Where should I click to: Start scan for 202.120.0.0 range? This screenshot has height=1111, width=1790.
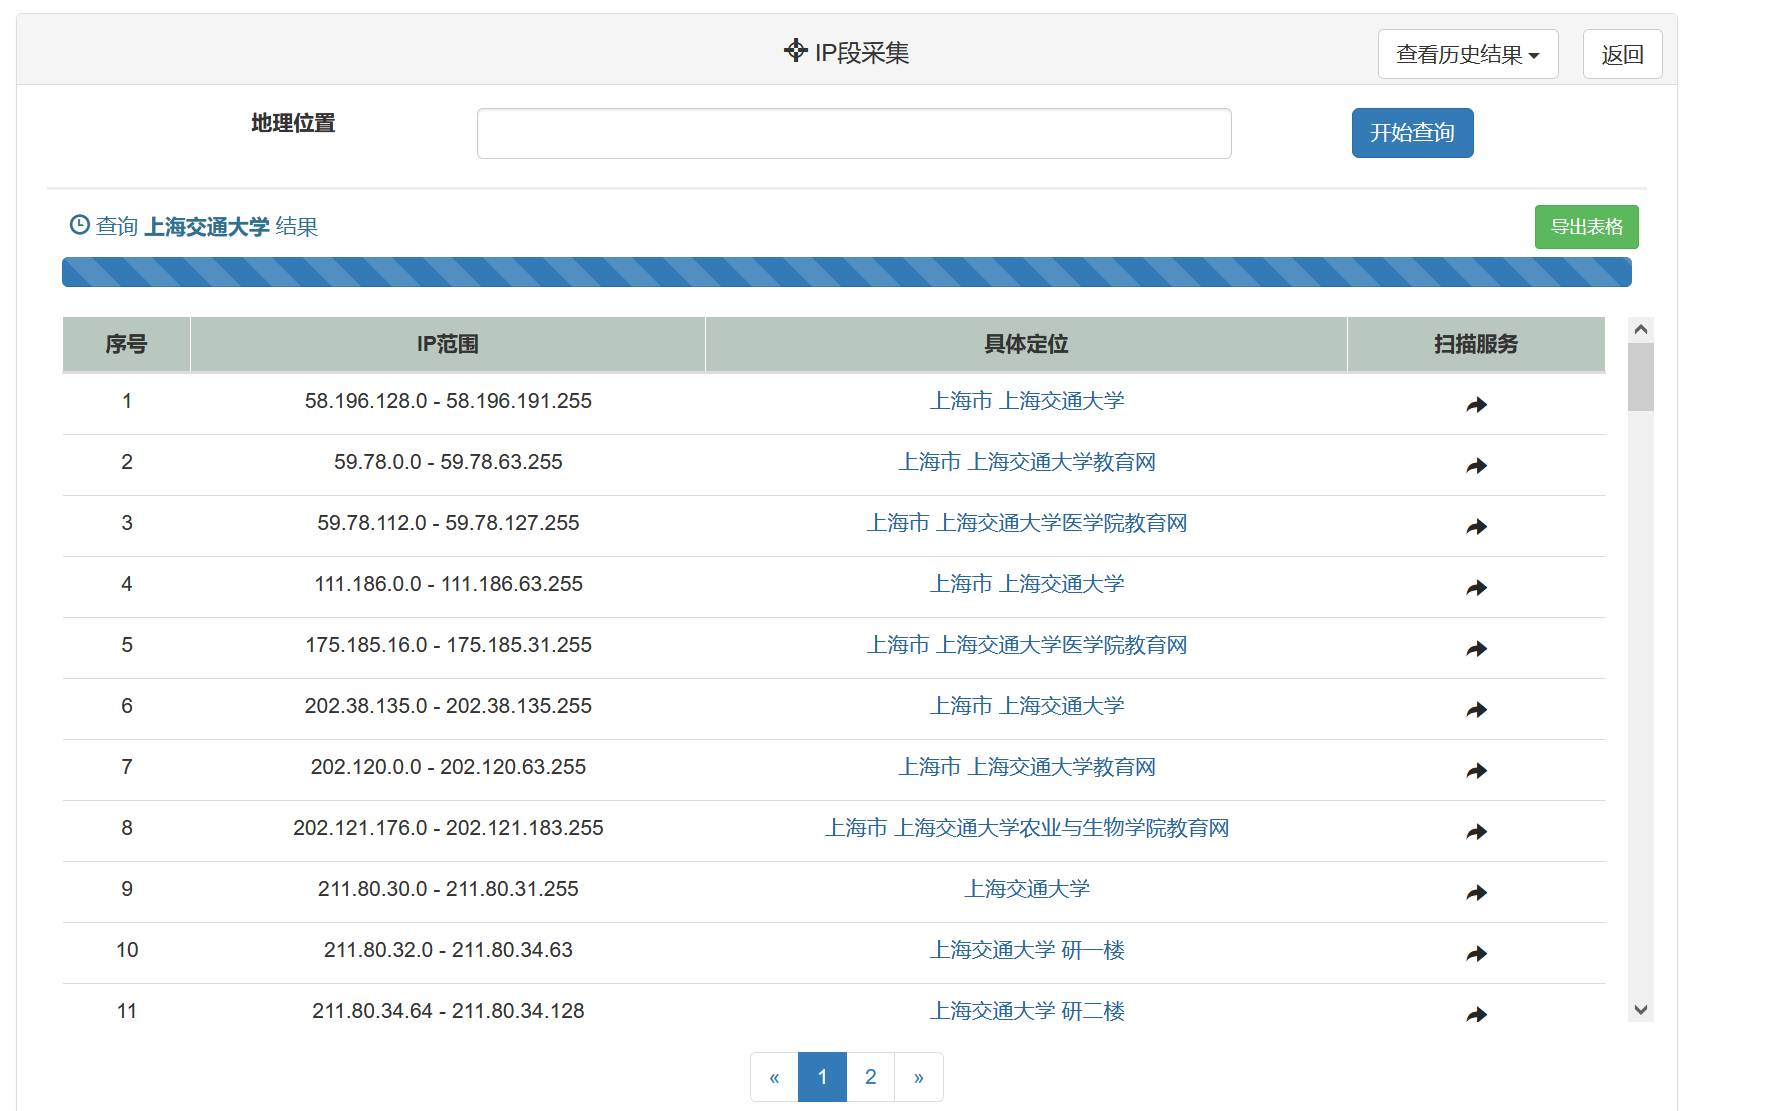tap(1476, 770)
